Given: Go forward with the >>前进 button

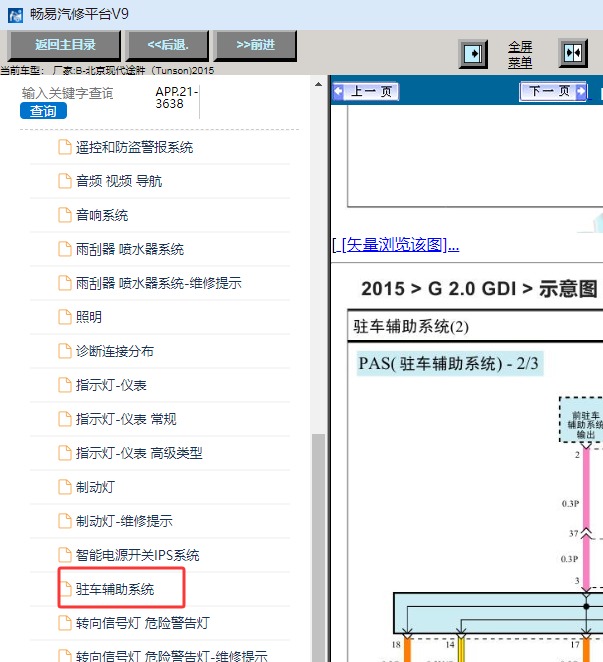Looking at the screenshot, I should pos(255,45).
